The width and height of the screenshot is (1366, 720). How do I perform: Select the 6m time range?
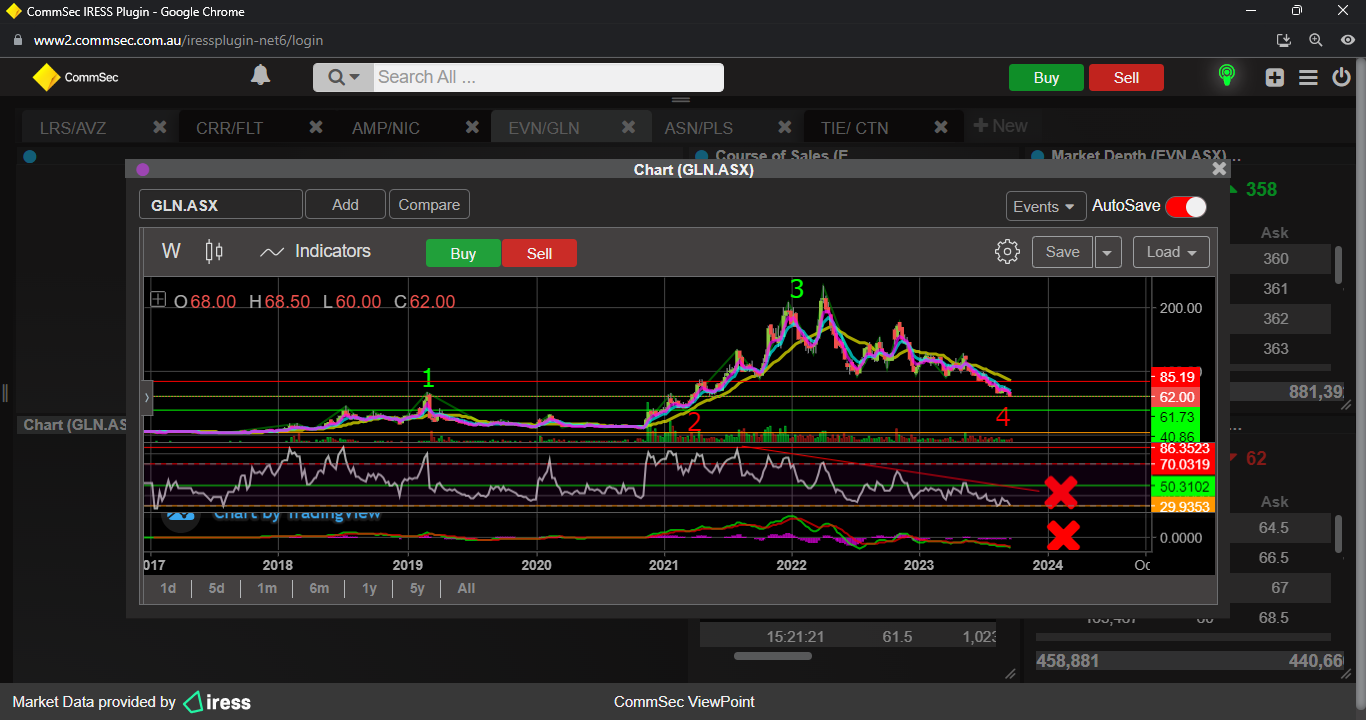click(x=319, y=588)
